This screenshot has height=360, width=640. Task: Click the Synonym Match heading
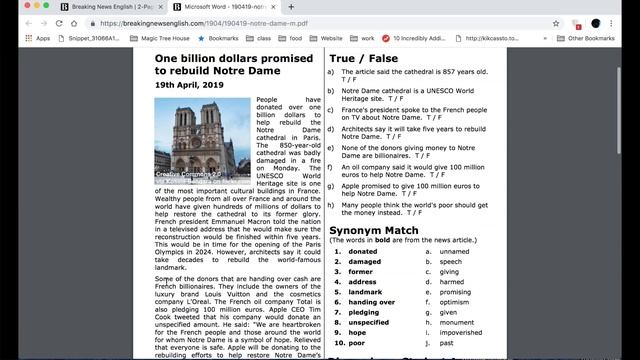tap(373, 230)
